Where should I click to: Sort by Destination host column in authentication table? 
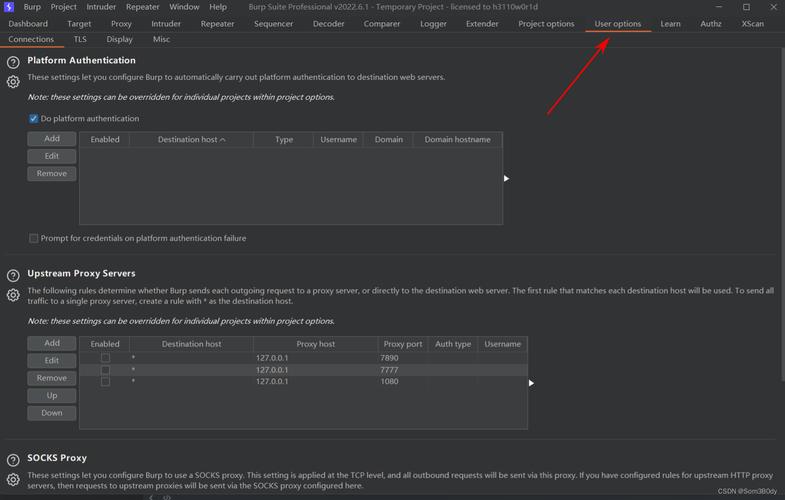click(x=191, y=140)
